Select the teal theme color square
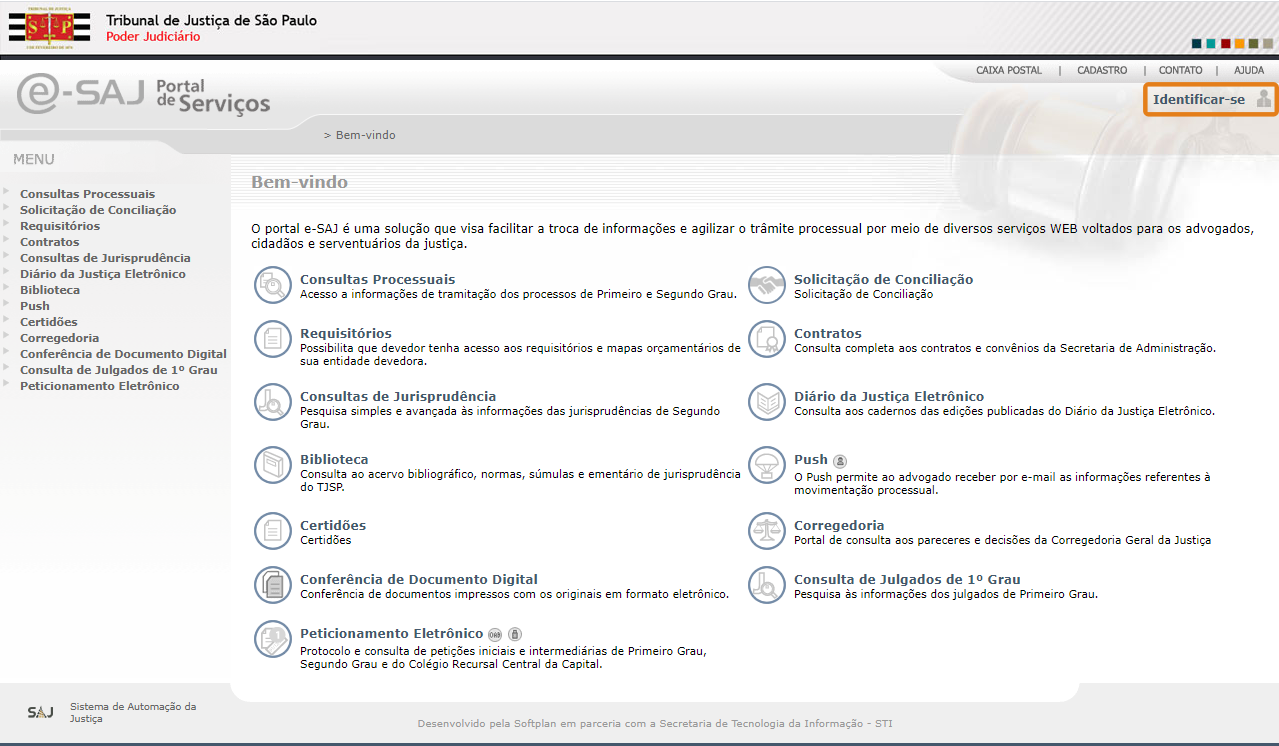This screenshot has width=1279, height=746. pyautogui.click(x=1211, y=43)
